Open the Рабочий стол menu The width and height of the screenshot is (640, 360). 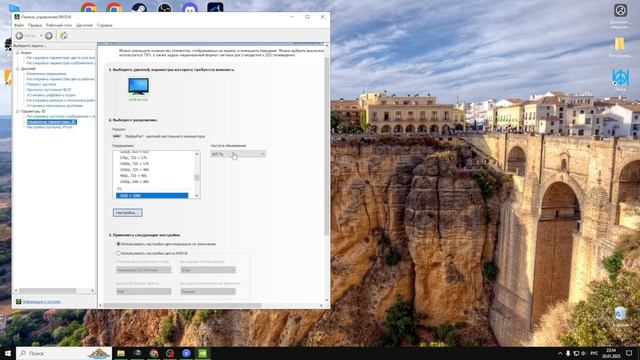59,25
